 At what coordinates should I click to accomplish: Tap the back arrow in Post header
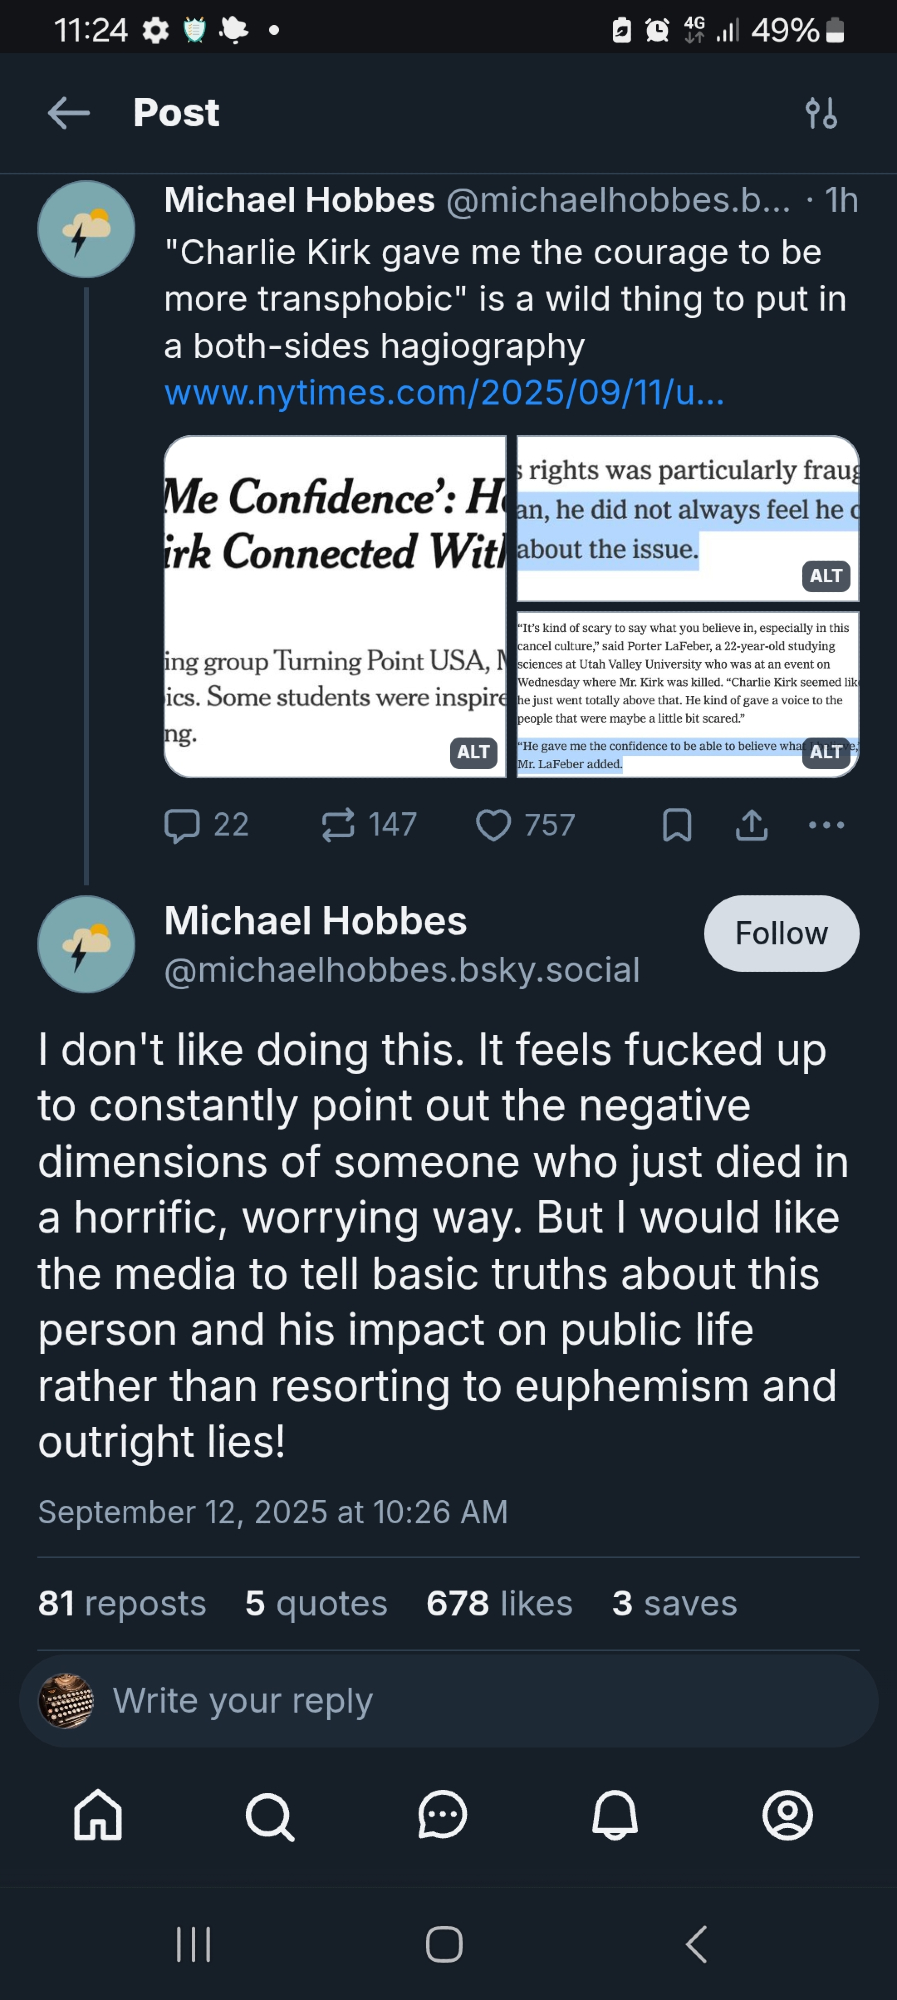pos(69,113)
